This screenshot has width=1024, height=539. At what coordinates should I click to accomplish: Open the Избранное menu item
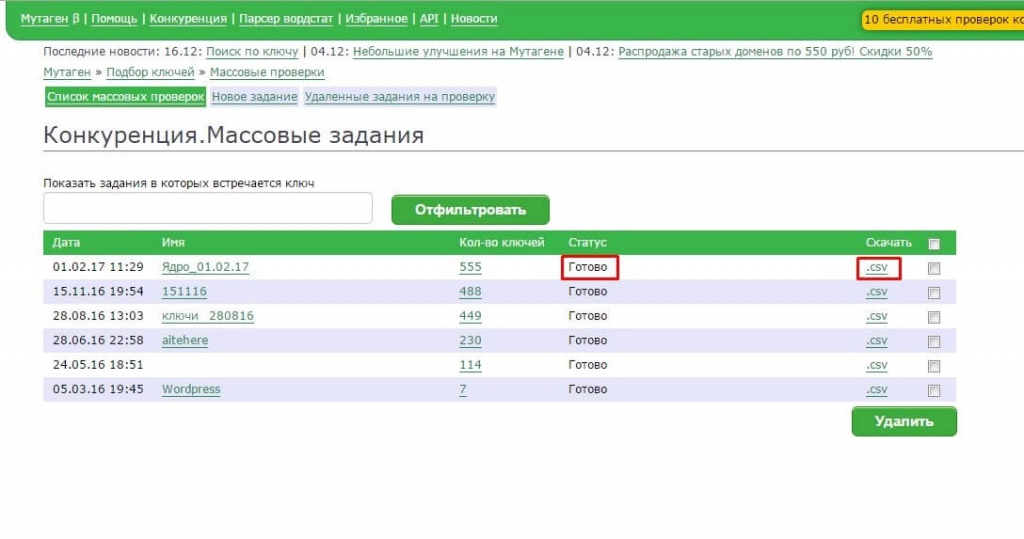coord(378,19)
